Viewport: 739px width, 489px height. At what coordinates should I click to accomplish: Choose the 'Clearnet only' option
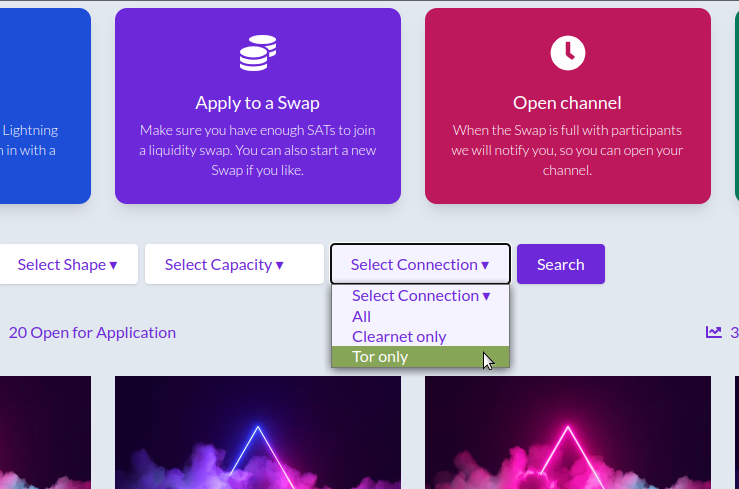pos(420,337)
